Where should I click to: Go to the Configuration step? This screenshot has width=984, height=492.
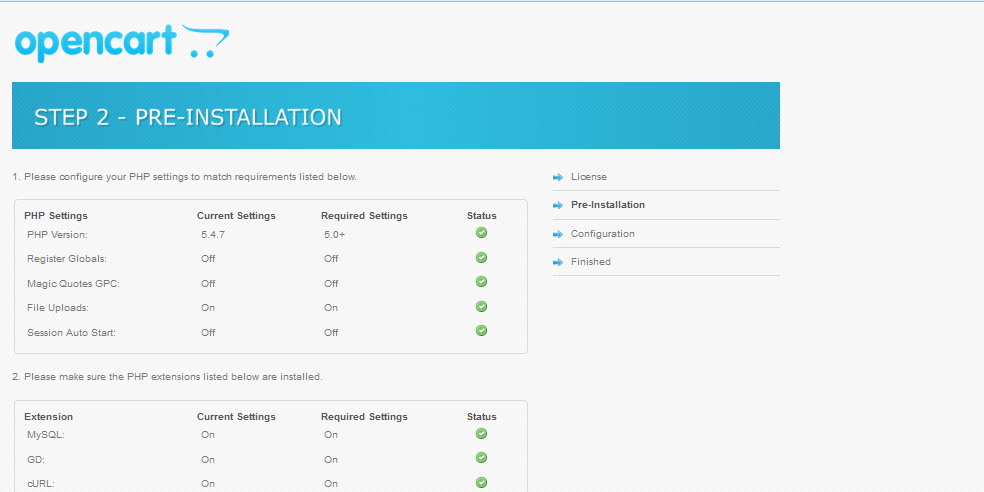click(x=602, y=233)
